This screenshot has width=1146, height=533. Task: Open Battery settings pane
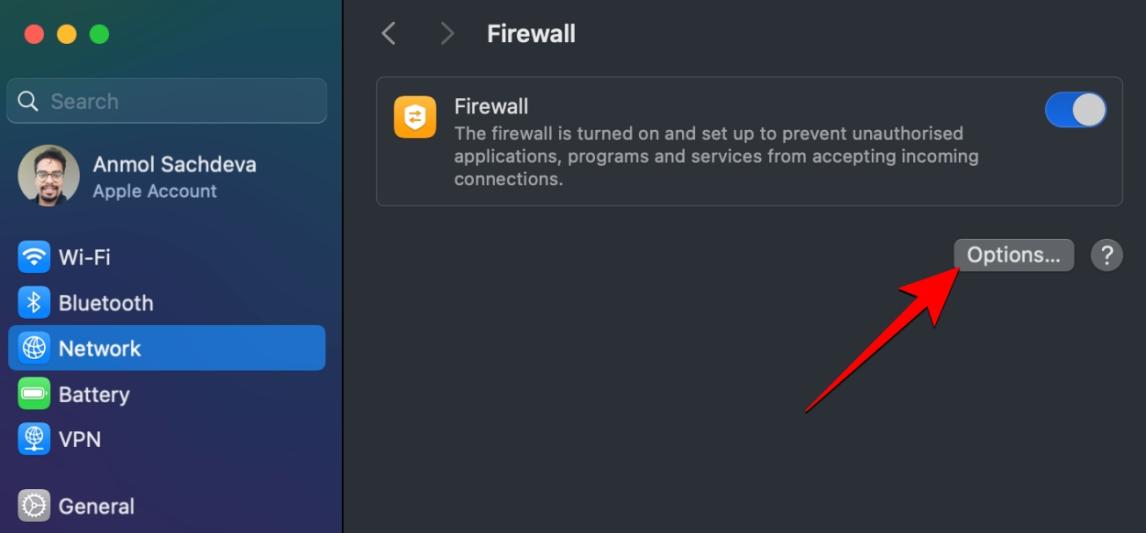(x=94, y=394)
